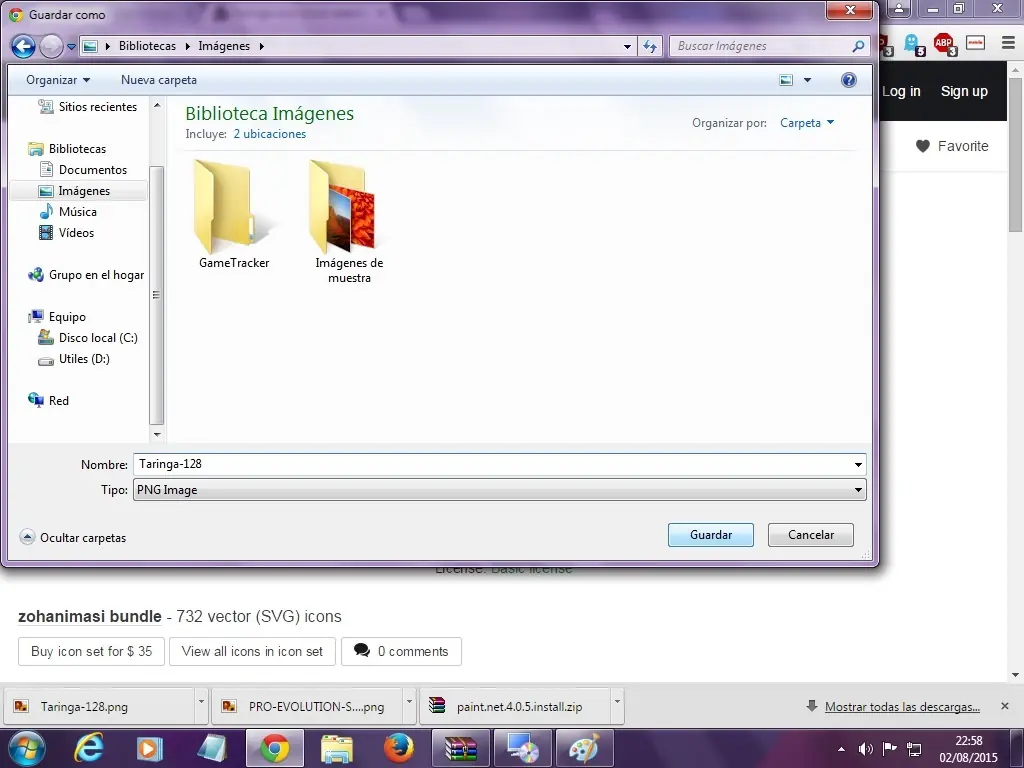Open the Tipo PNG Image dropdown
This screenshot has height=768, width=1024.
[500, 490]
